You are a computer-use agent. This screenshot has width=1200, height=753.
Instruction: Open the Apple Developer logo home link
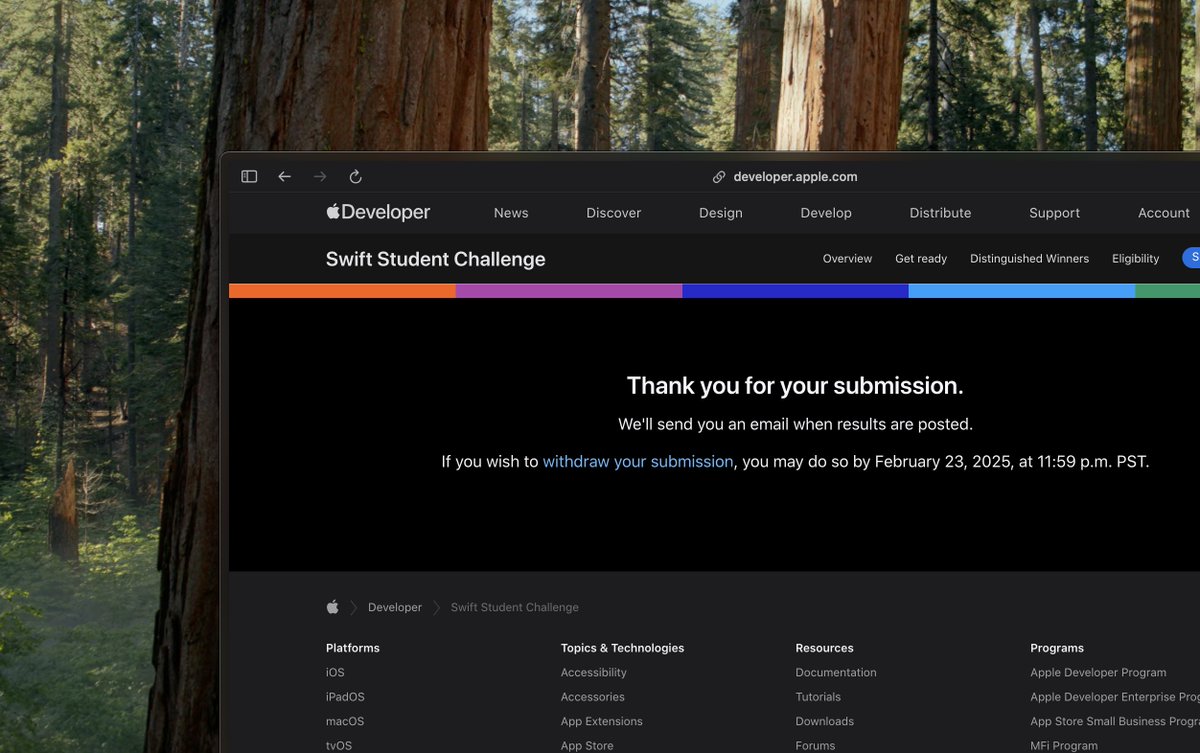pyautogui.click(x=378, y=212)
